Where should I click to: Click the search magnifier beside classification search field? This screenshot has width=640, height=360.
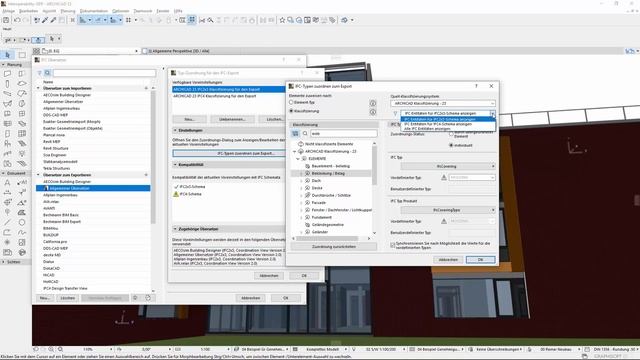coord(305,133)
